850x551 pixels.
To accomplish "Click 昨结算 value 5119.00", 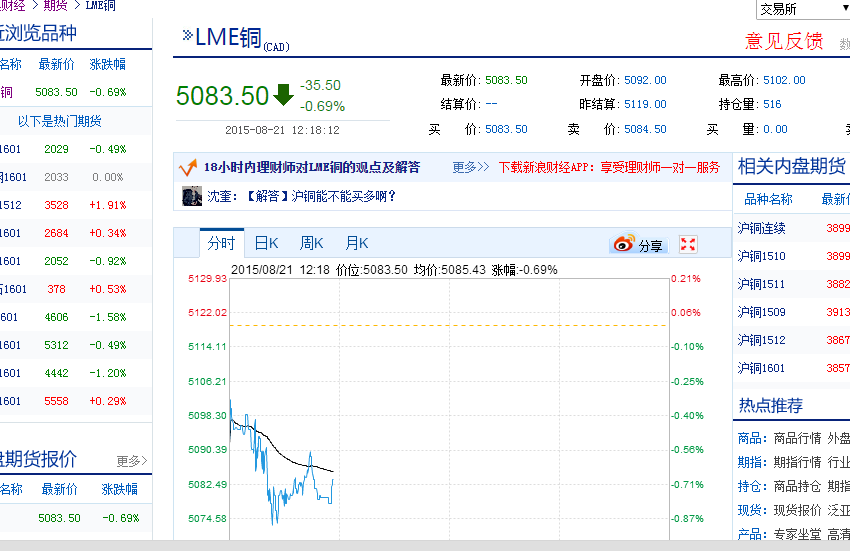I will point(645,104).
